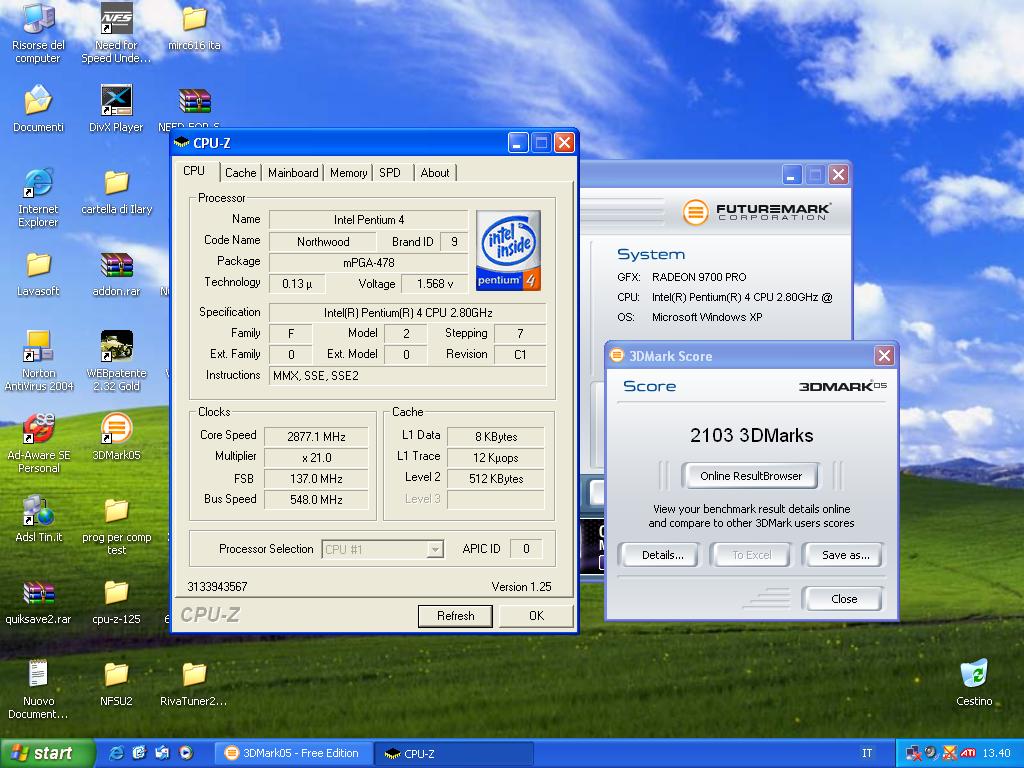
Task: Launch Internet Explorer from quick launch
Action: 117,753
